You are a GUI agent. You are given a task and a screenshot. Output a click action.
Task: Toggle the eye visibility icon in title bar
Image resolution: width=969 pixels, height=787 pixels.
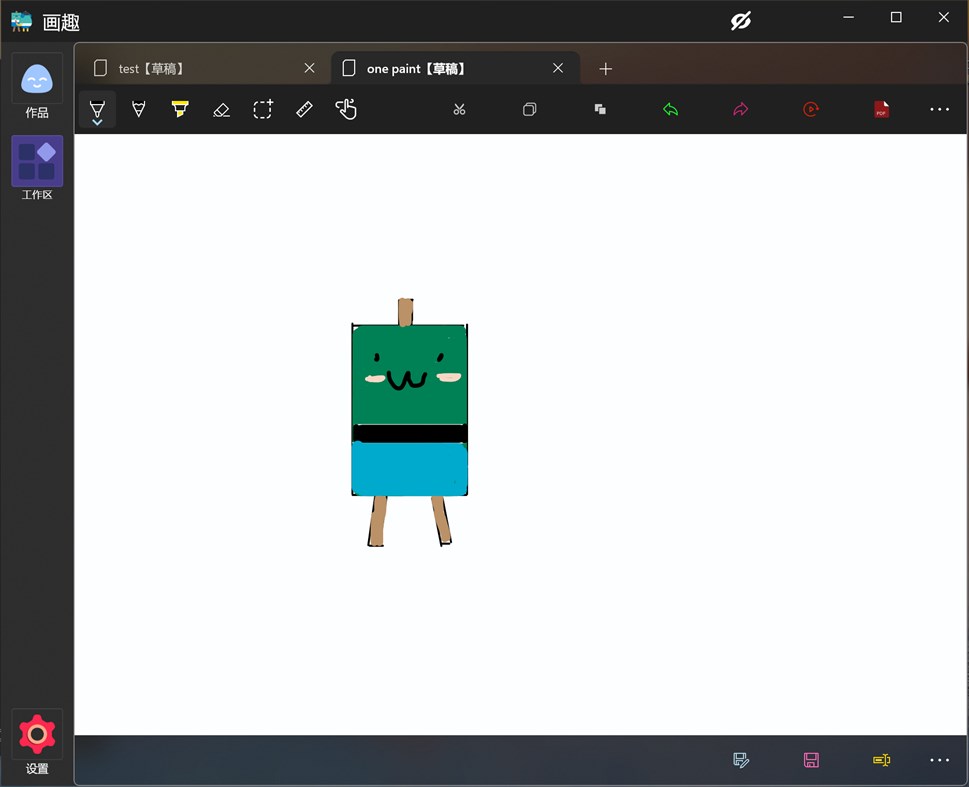pyautogui.click(x=740, y=20)
